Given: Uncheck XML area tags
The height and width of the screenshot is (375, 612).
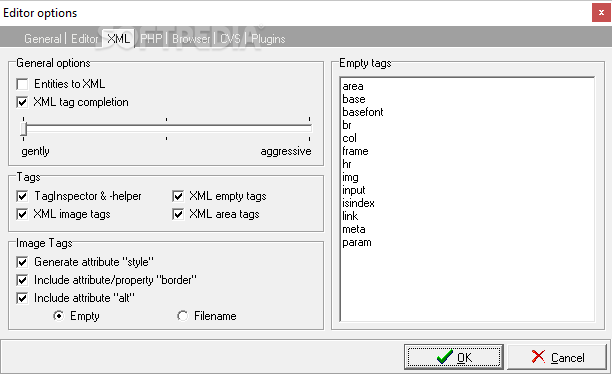Looking at the screenshot, I should [178, 214].
